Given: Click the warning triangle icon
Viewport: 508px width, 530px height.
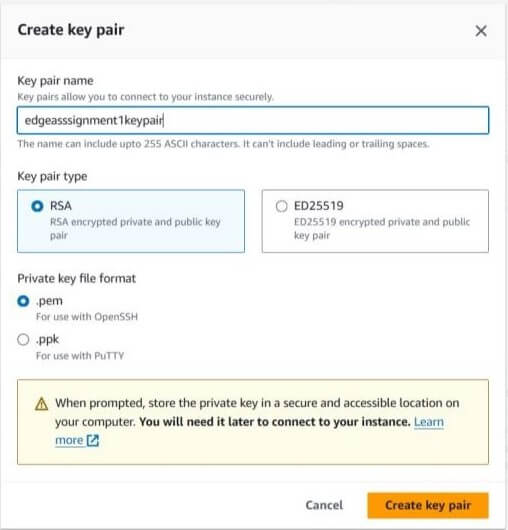Looking at the screenshot, I should coord(42,404).
